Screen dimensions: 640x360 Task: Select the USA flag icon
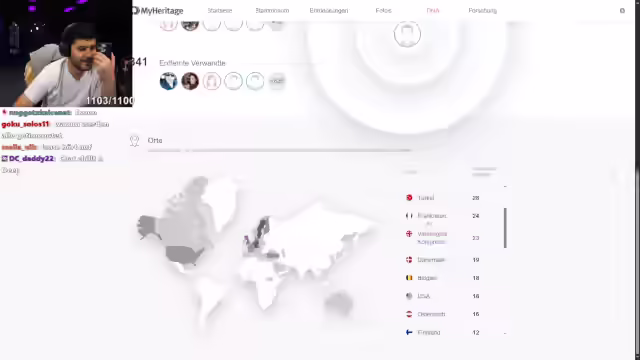click(409, 296)
